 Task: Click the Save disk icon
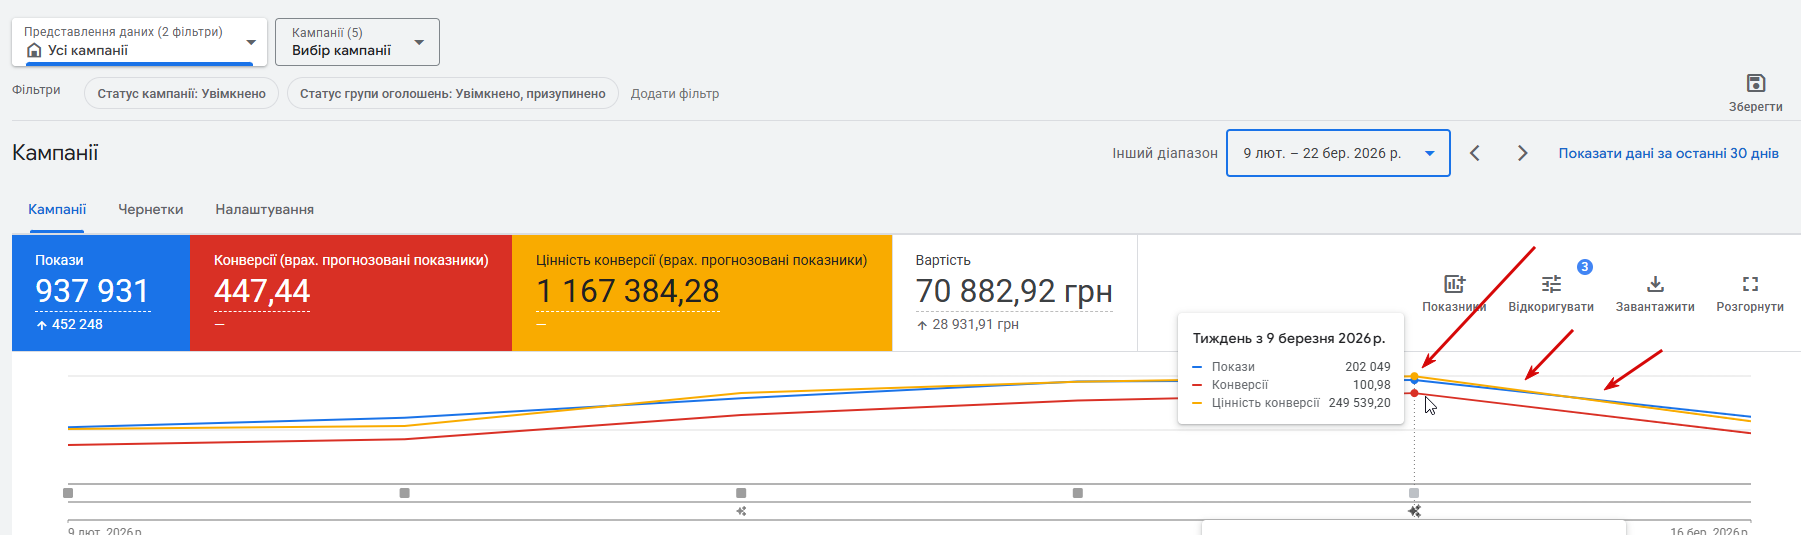click(x=1755, y=83)
